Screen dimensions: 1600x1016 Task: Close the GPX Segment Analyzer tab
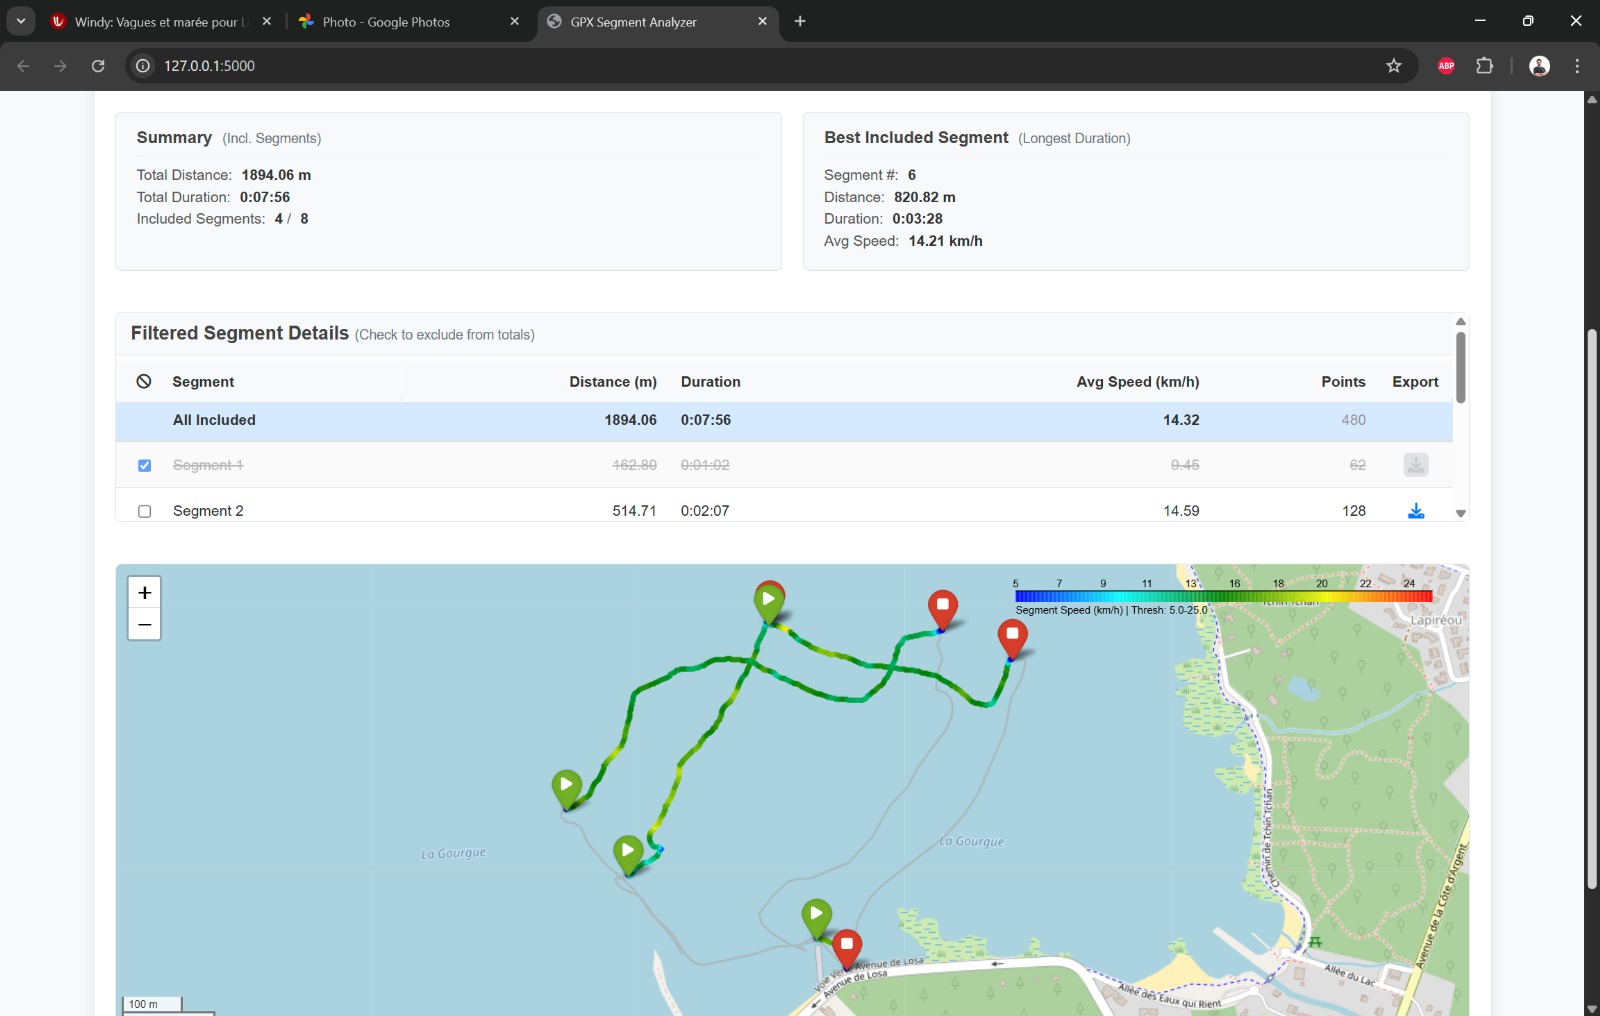tap(762, 21)
